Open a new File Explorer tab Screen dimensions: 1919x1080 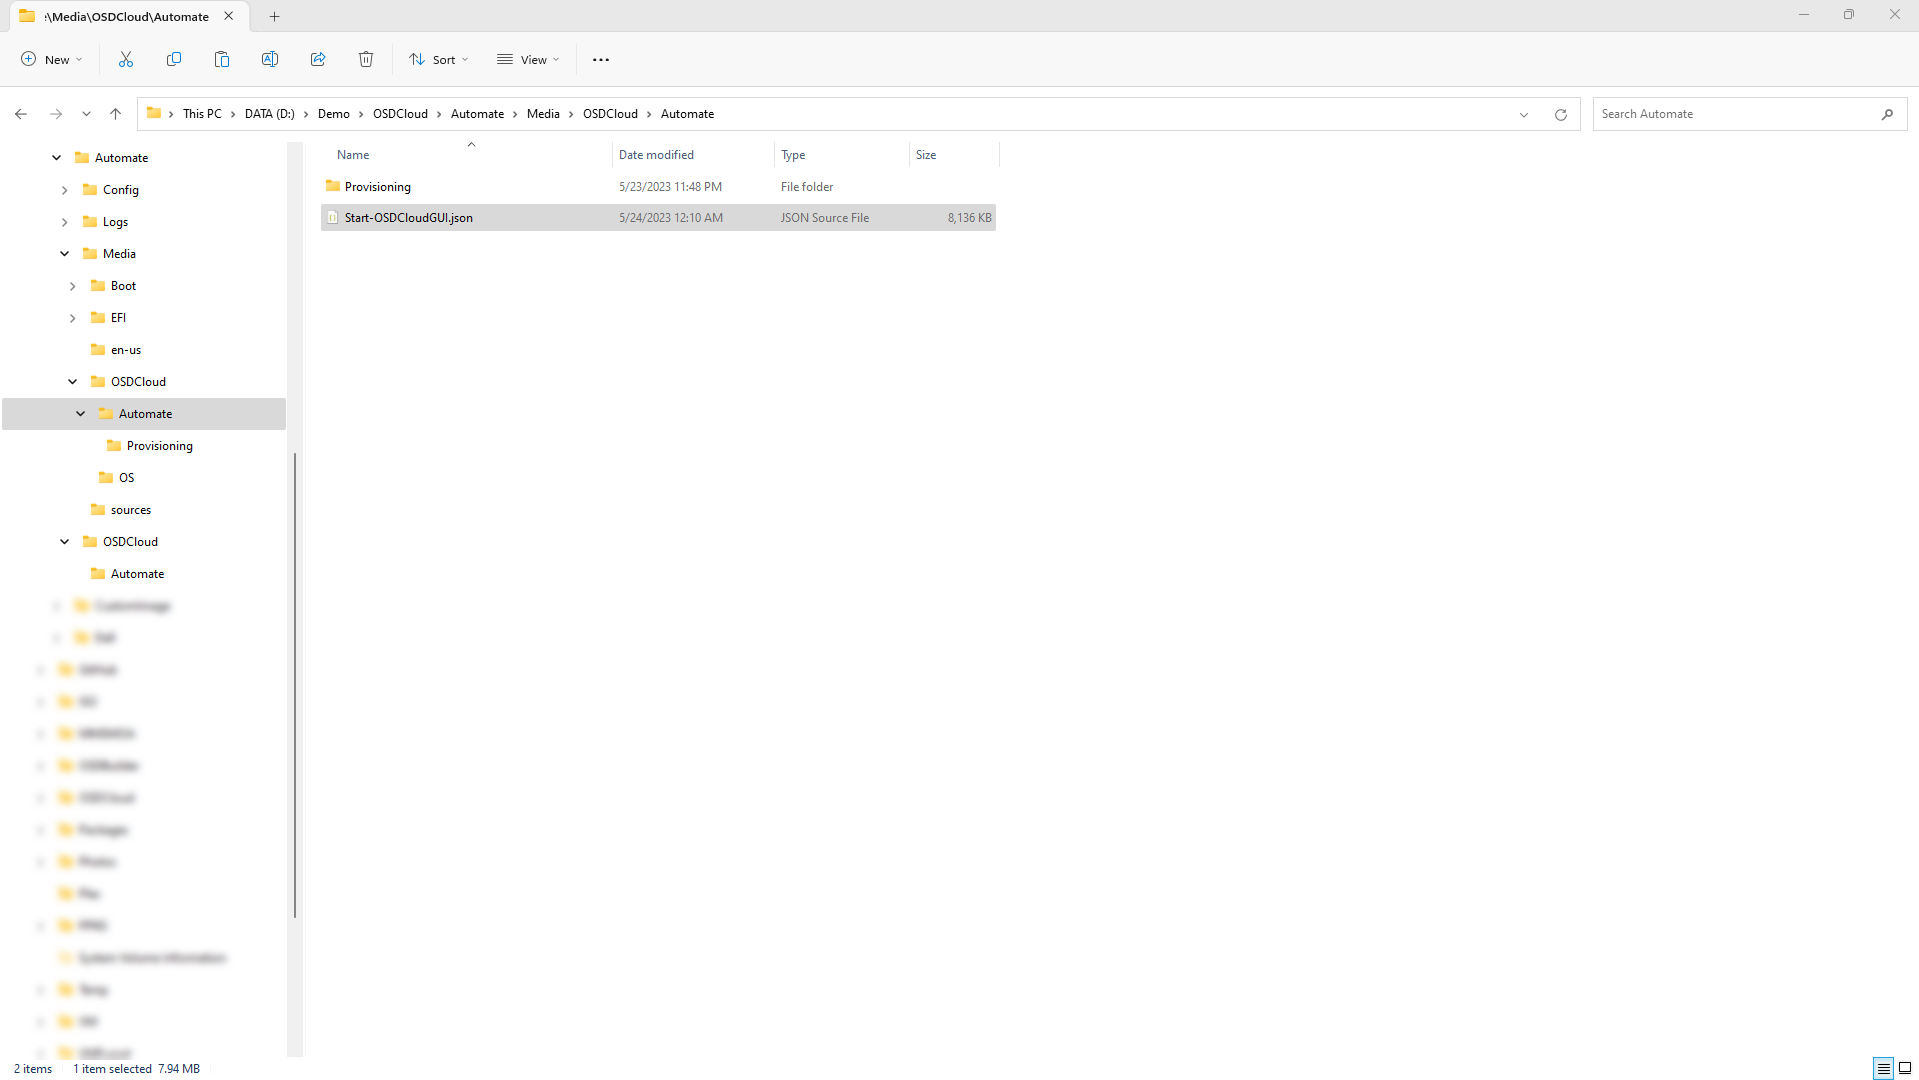pyautogui.click(x=274, y=16)
